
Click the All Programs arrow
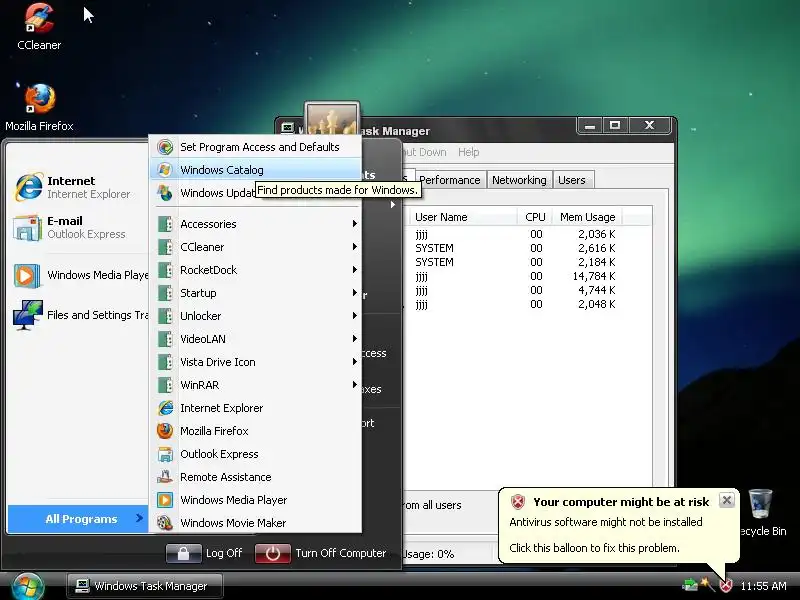point(139,518)
